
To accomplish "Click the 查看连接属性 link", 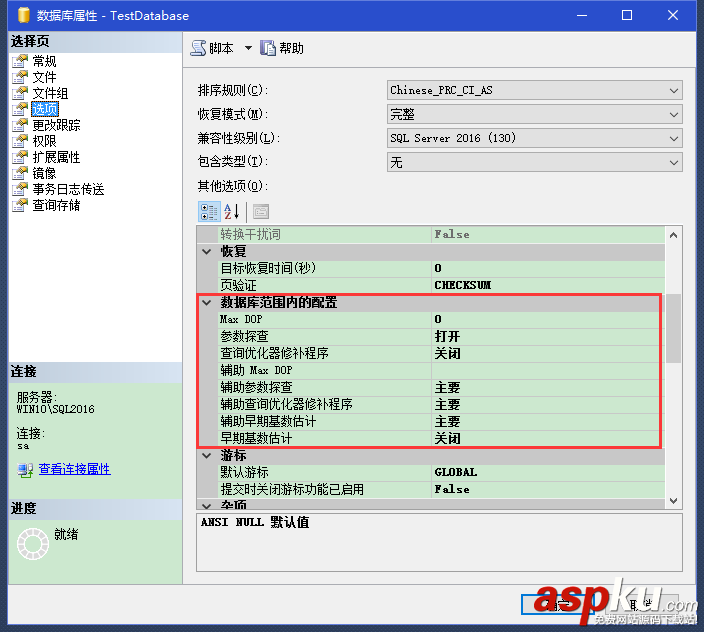I will [x=74, y=469].
